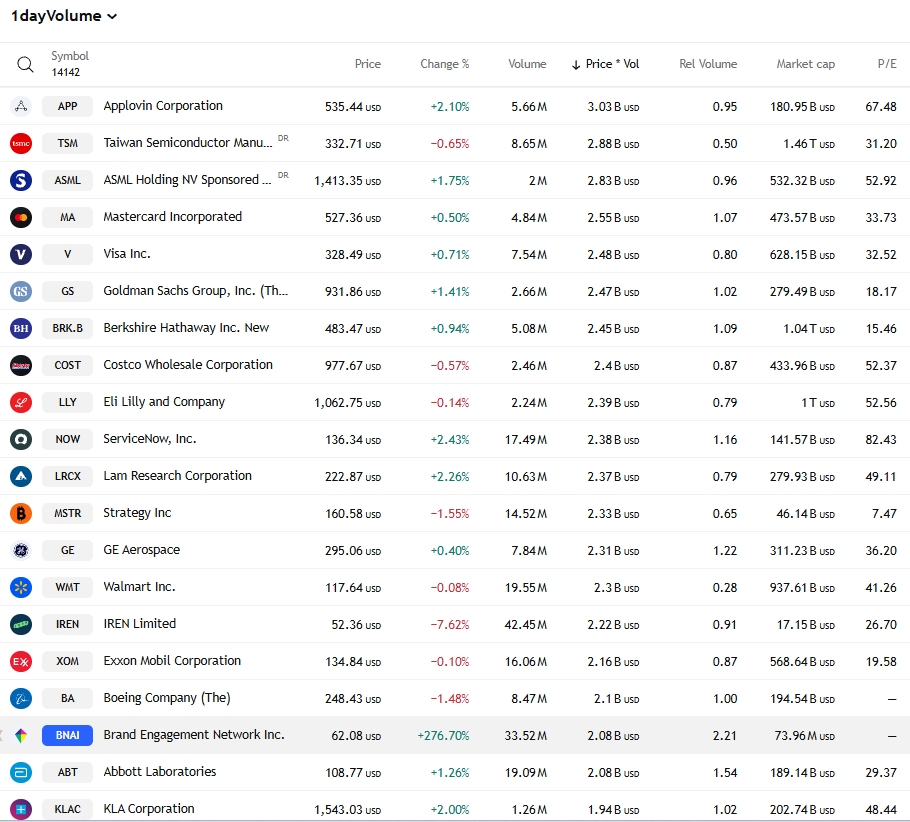Click the IREN Limited logo icon
Image resolution: width=910 pixels, height=822 pixels.
pos(21,625)
